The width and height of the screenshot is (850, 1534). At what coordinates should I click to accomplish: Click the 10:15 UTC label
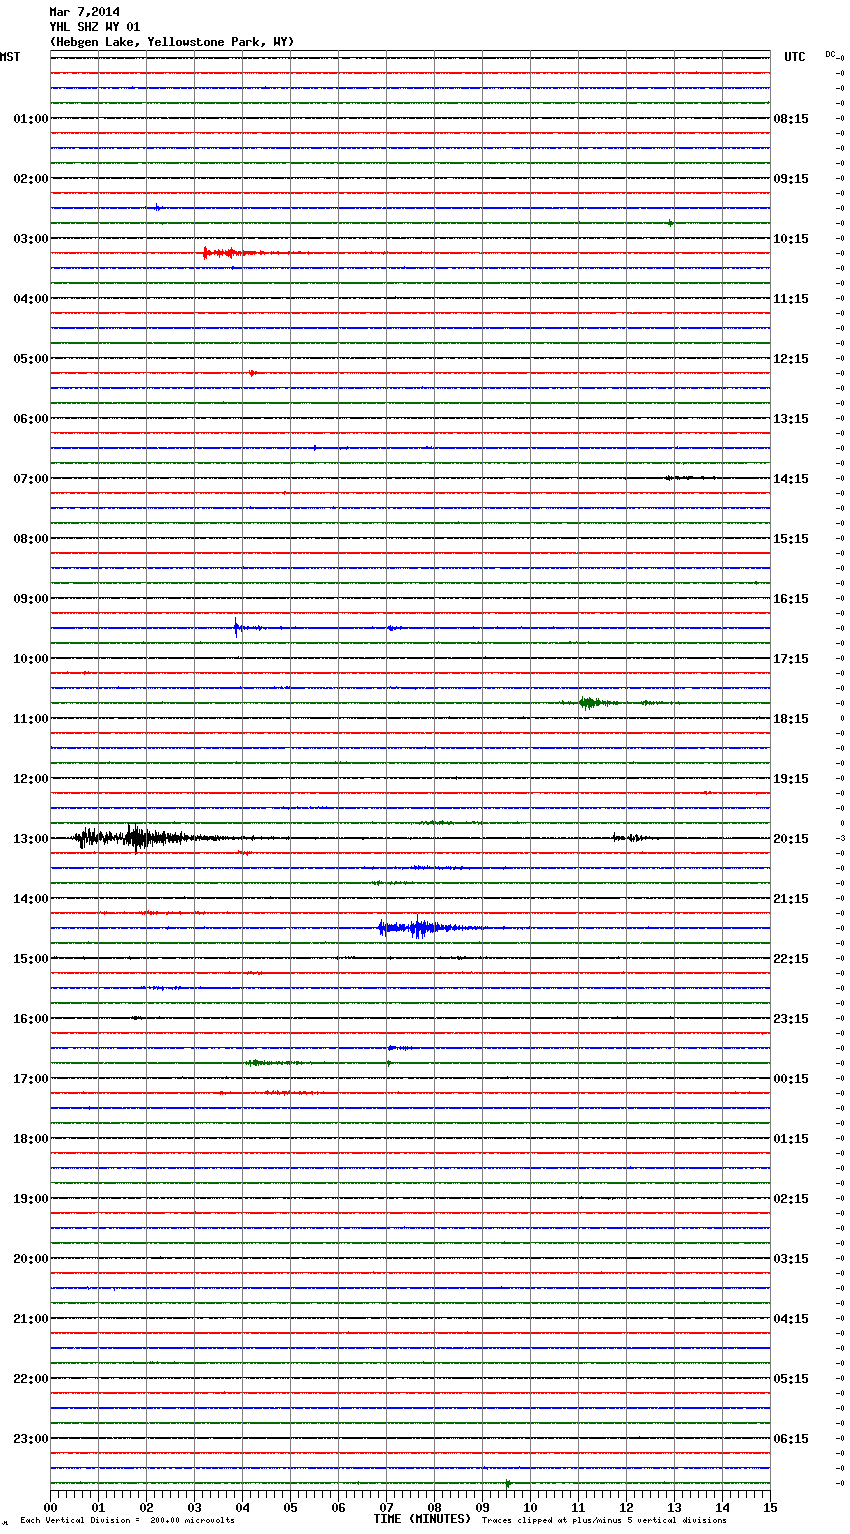(791, 239)
